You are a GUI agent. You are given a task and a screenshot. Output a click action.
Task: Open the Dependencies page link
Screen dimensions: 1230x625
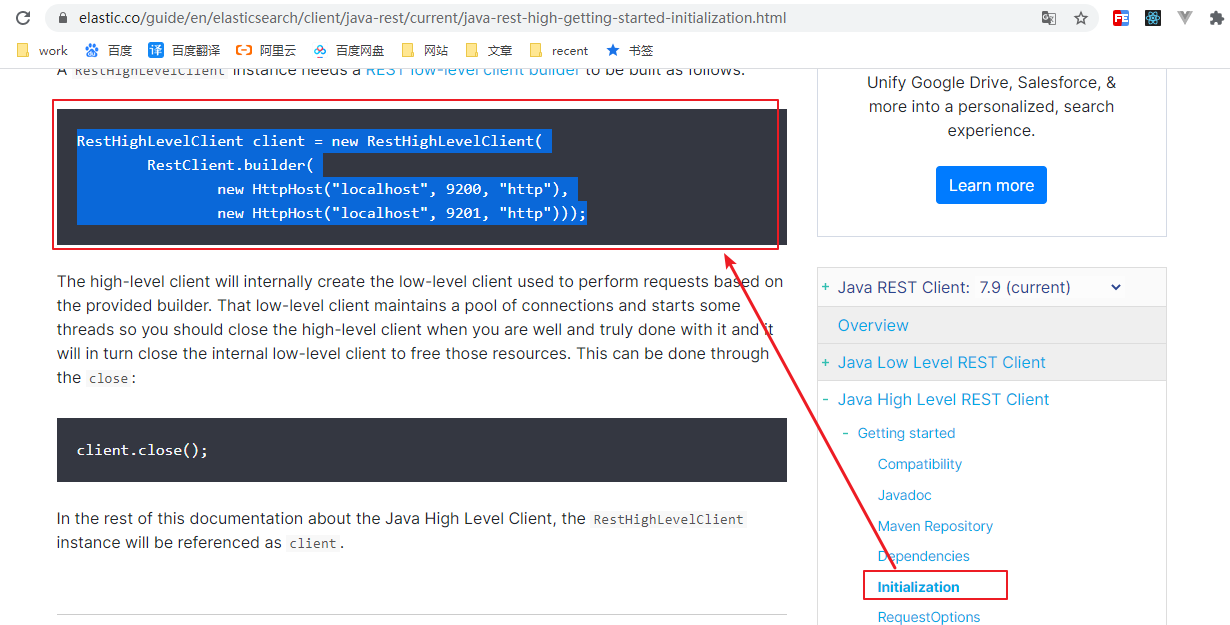pos(924,556)
